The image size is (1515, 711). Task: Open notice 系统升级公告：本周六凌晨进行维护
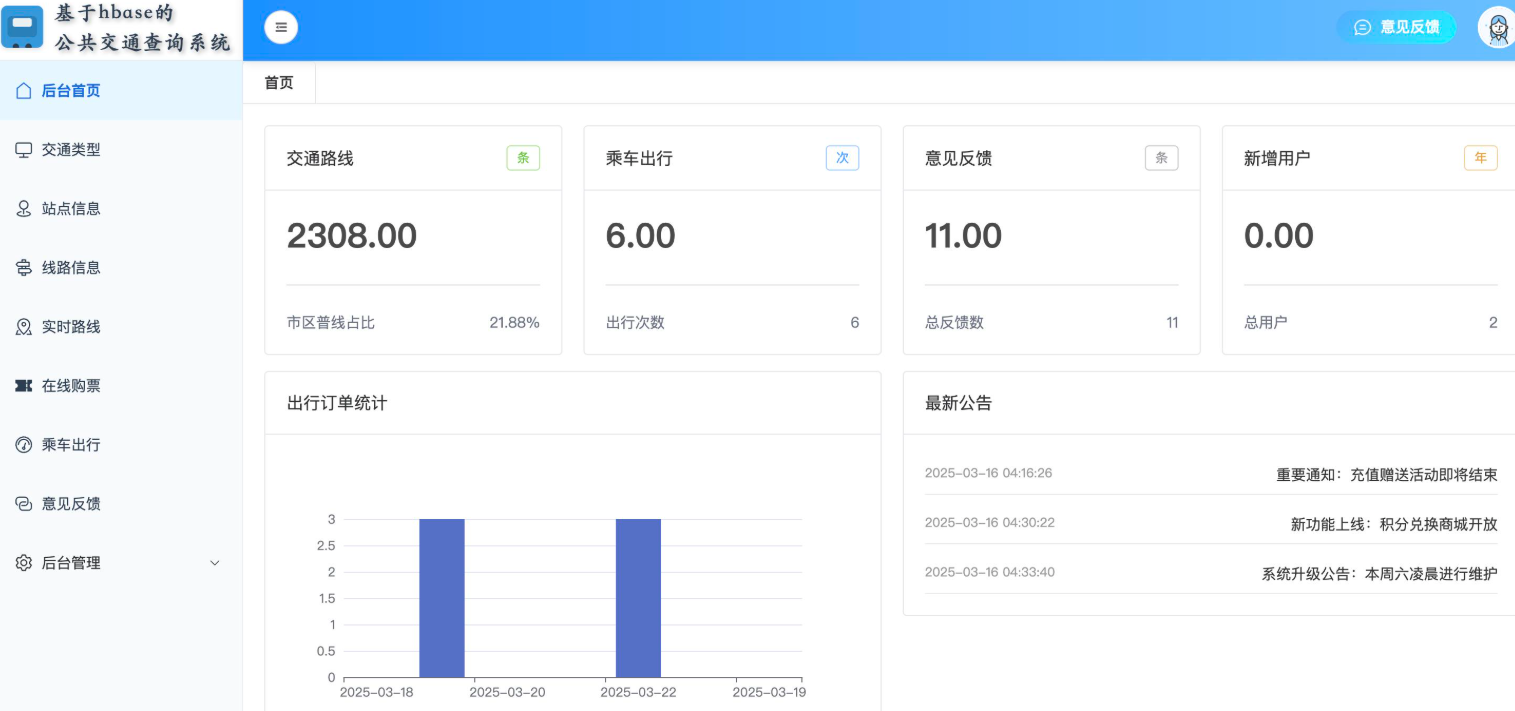coord(1380,574)
